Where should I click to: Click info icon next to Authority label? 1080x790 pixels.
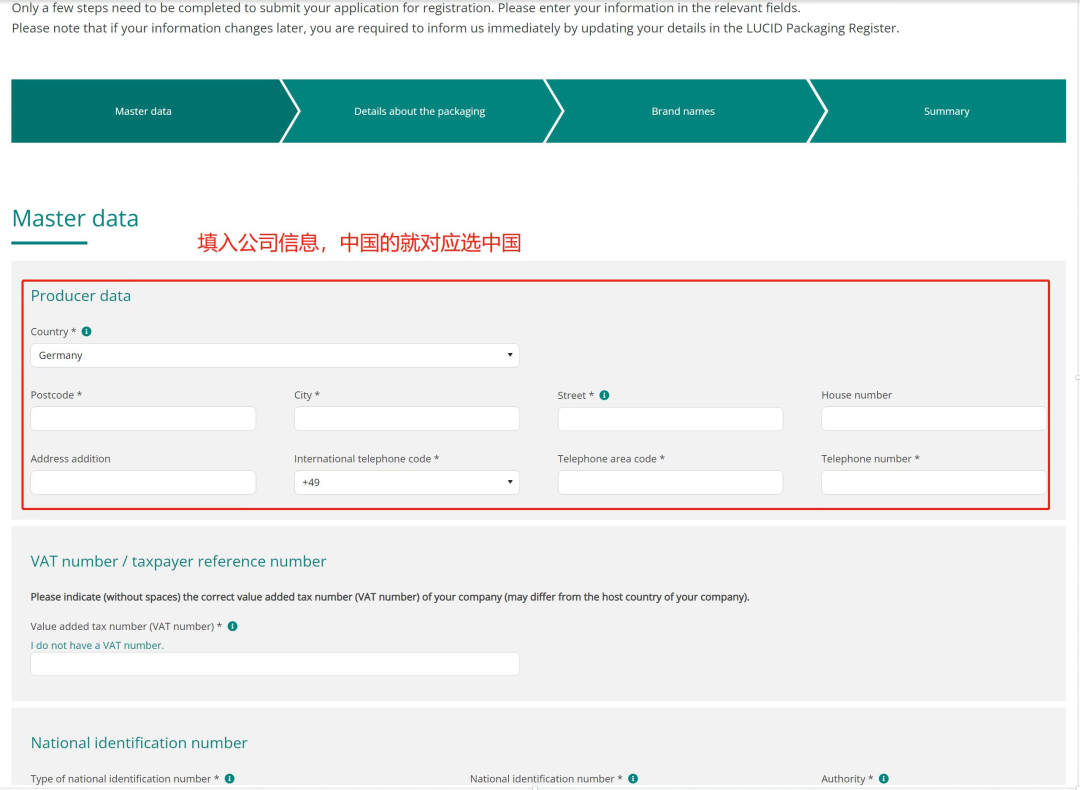884,778
